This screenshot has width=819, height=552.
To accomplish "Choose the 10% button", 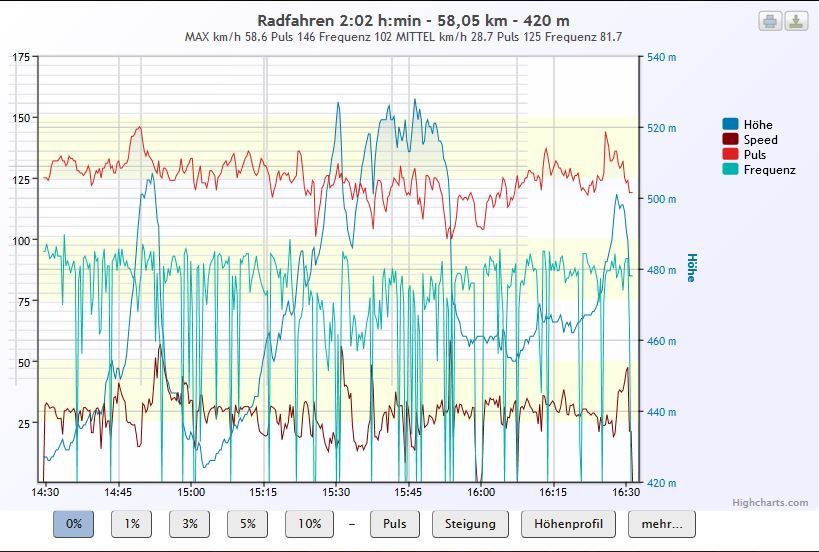I will tap(309, 524).
